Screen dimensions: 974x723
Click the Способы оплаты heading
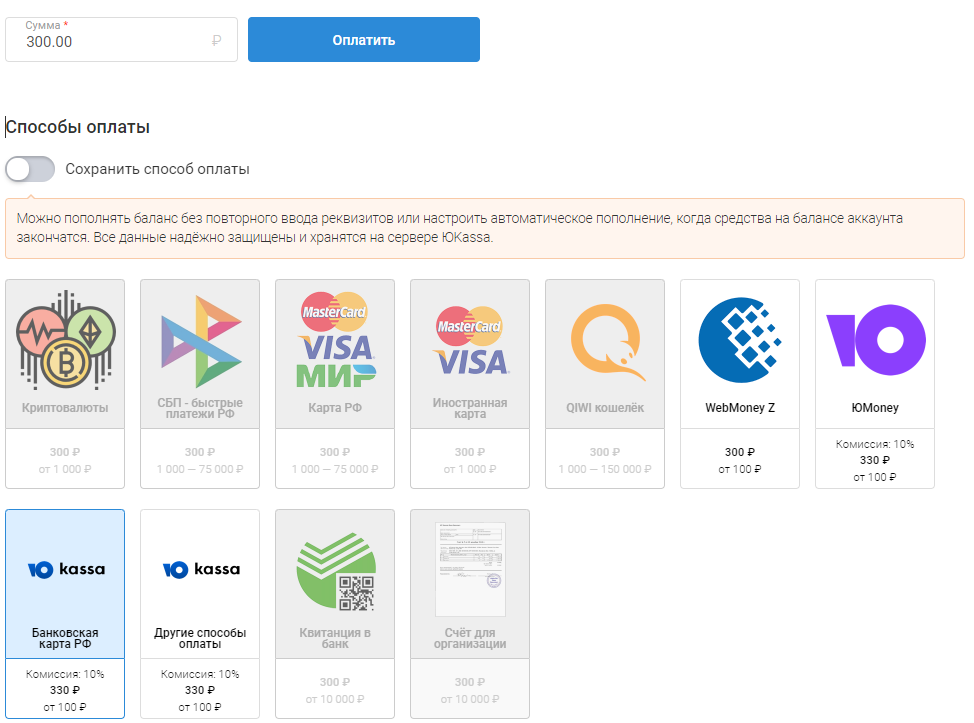pyautogui.click(x=78, y=127)
